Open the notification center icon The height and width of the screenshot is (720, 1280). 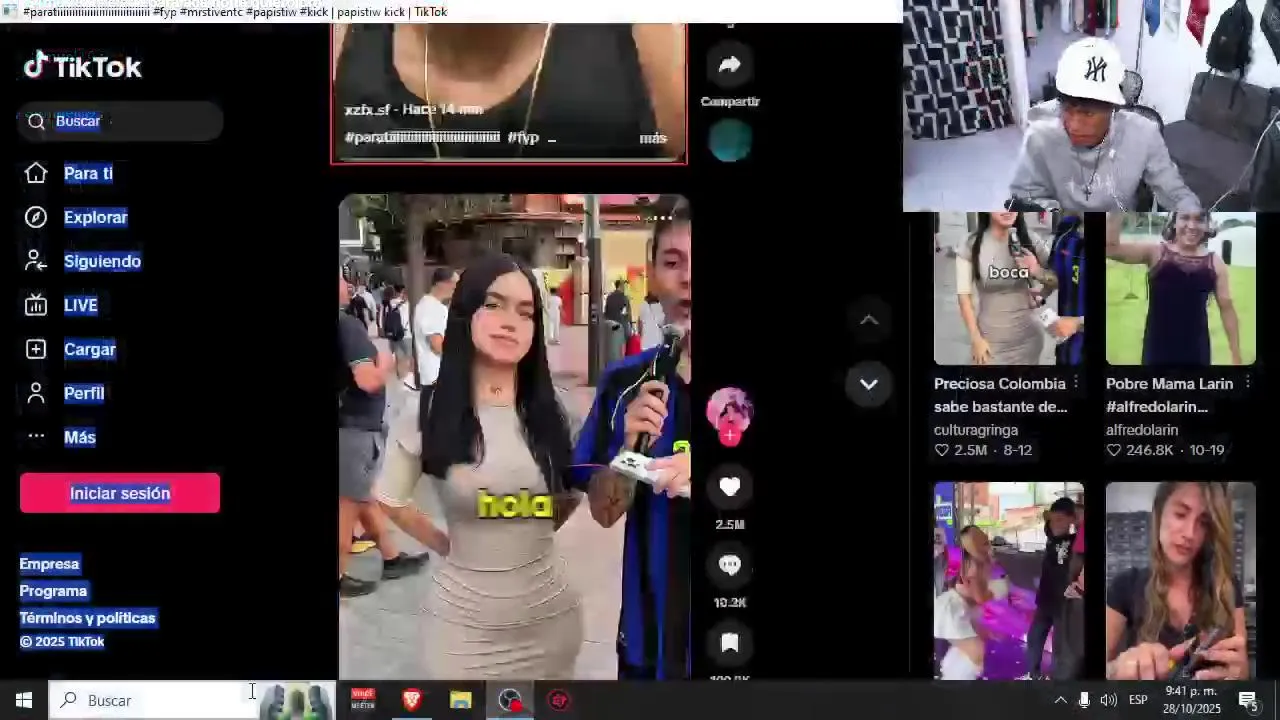click(1248, 700)
